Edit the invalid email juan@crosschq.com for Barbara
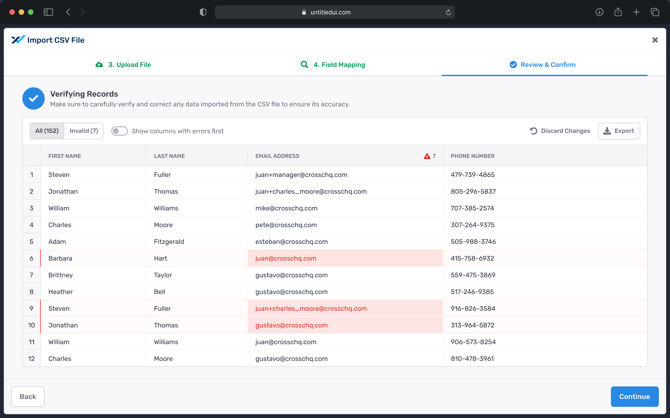670x418 pixels. coord(286,258)
